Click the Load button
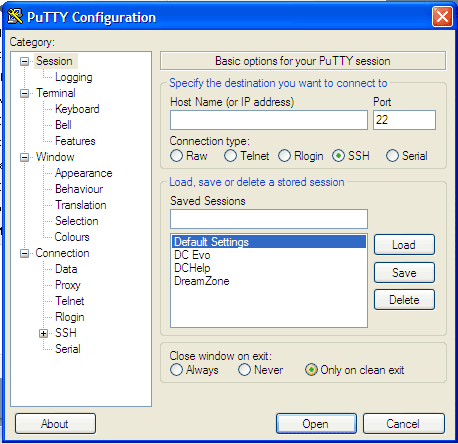458x444 pixels. tap(404, 245)
